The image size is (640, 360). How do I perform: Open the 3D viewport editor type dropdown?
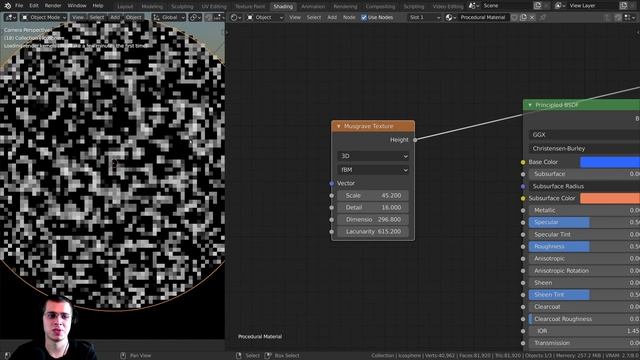coord(10,18)
